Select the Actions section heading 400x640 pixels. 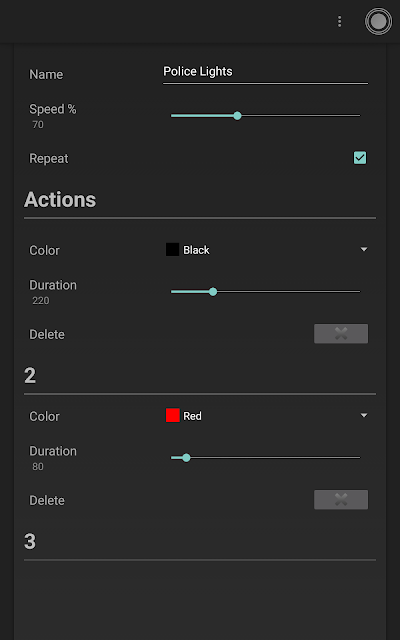tap(60, 200)
